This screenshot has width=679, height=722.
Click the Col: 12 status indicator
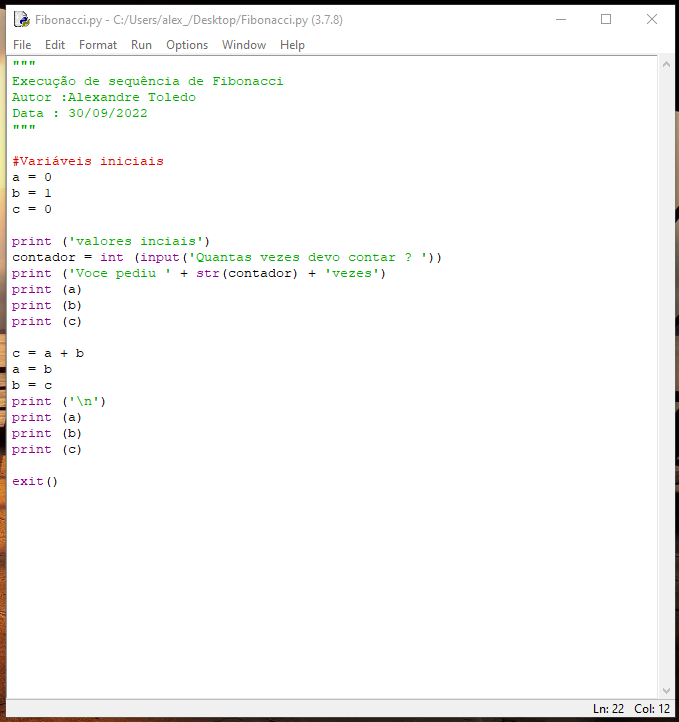(652, 709)
